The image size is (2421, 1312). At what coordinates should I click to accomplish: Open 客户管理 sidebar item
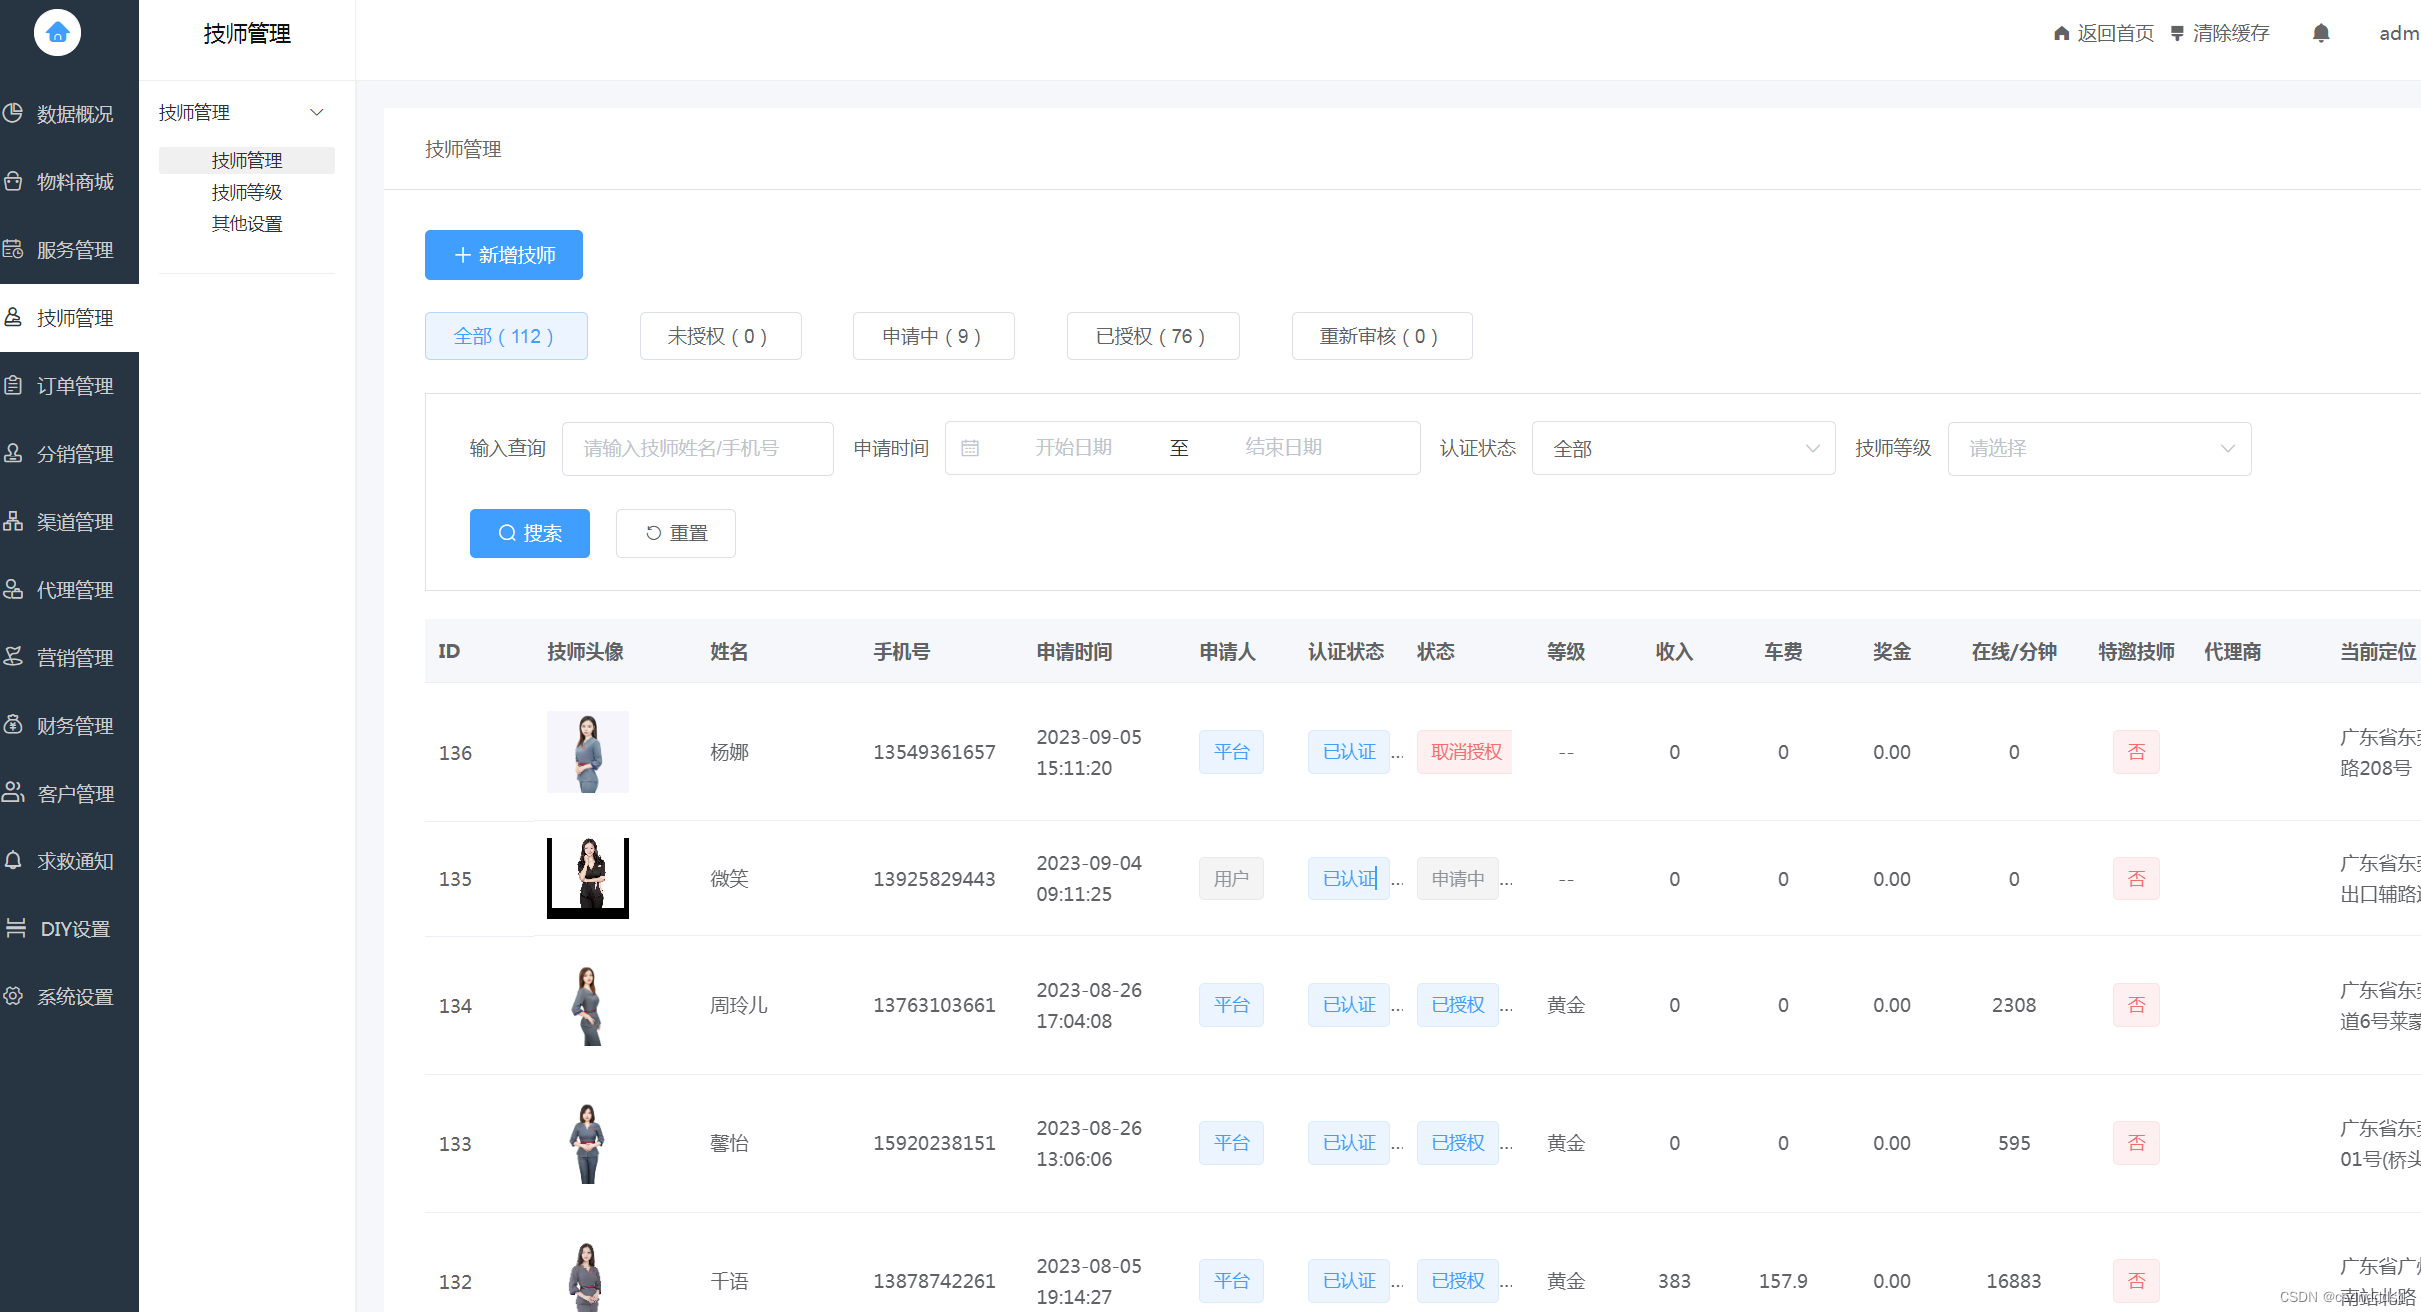tap(69, 794)
